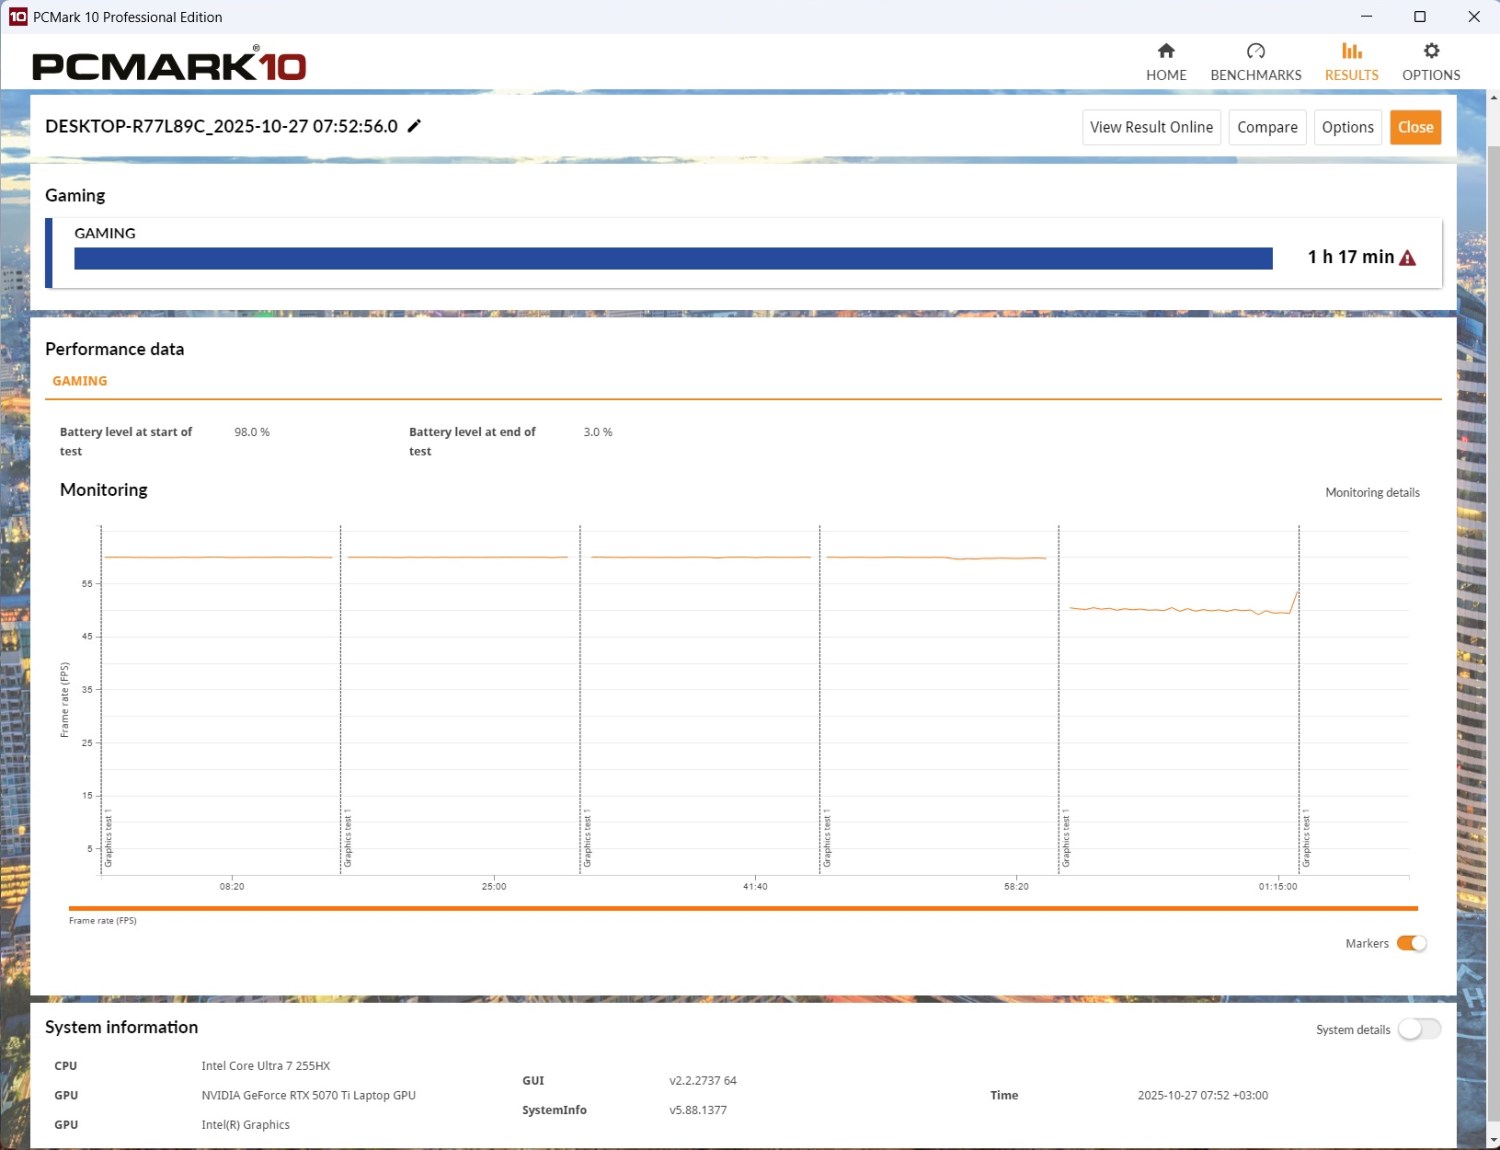This screenshot has width=1500, height=1150.
Task: Click the blue Gaming result bar
Action: coord(673,258)
